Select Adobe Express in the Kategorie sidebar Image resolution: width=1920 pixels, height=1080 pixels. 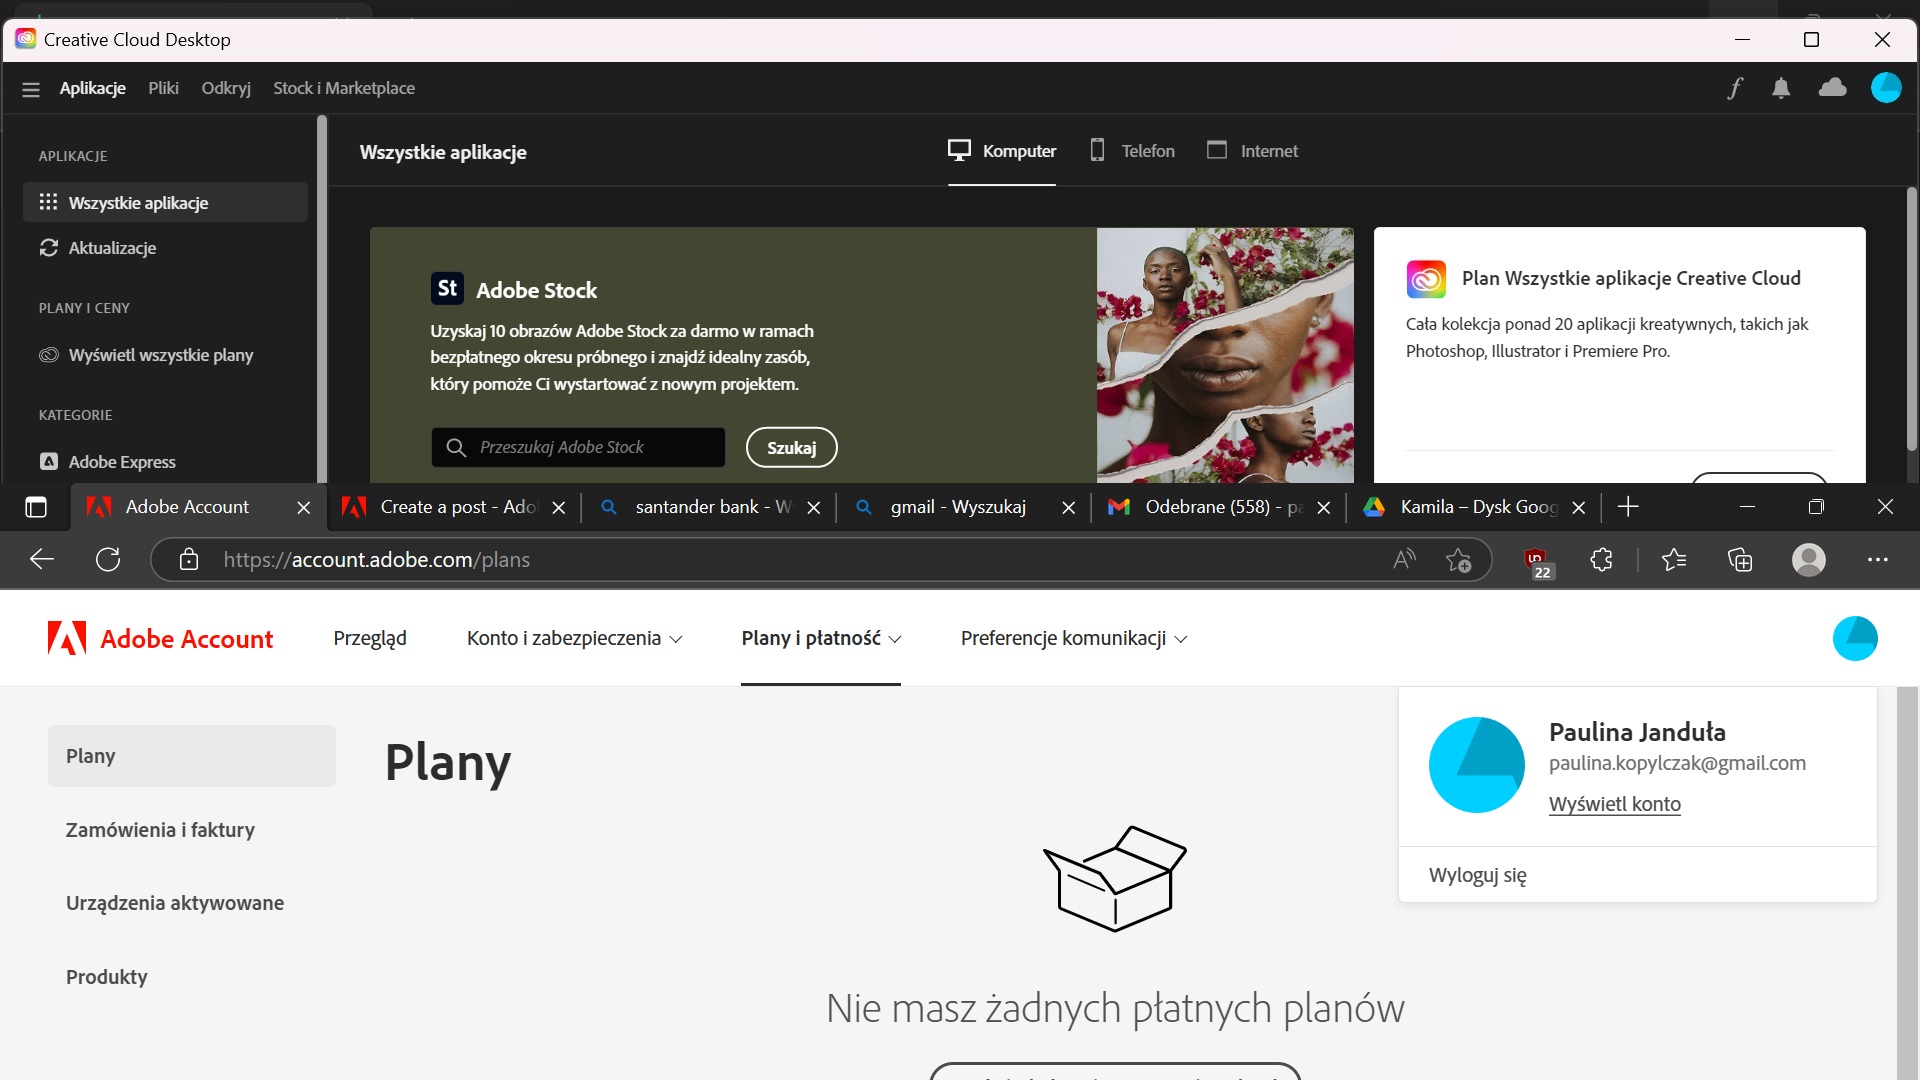coord(121,462)
